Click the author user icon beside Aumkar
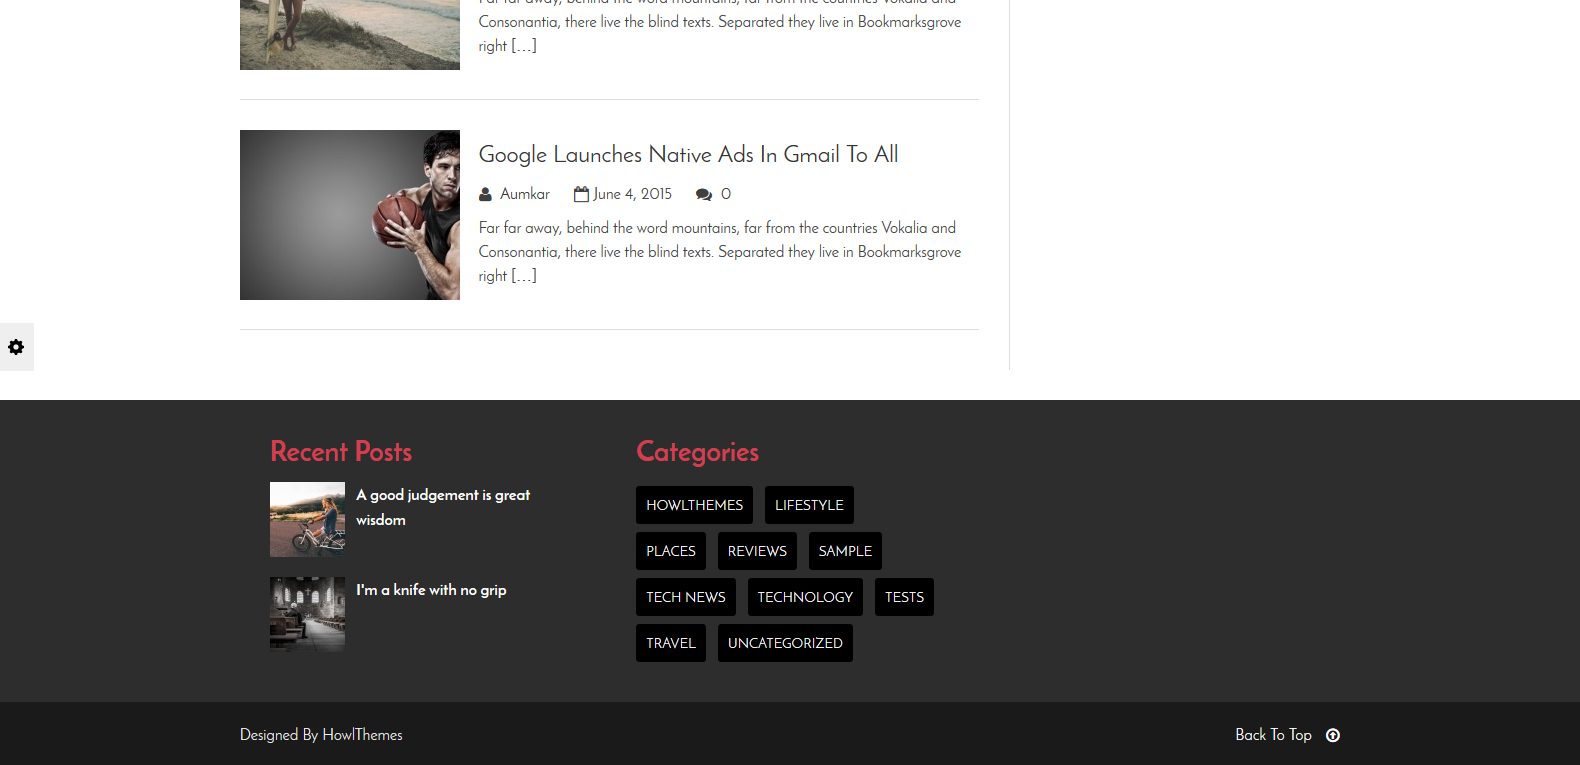 pos(485,194)
